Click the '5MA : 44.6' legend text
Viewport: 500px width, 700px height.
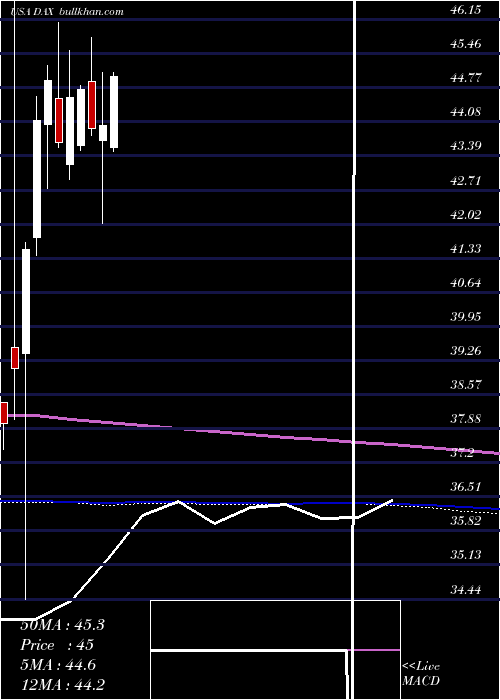[x=59, y=665]
